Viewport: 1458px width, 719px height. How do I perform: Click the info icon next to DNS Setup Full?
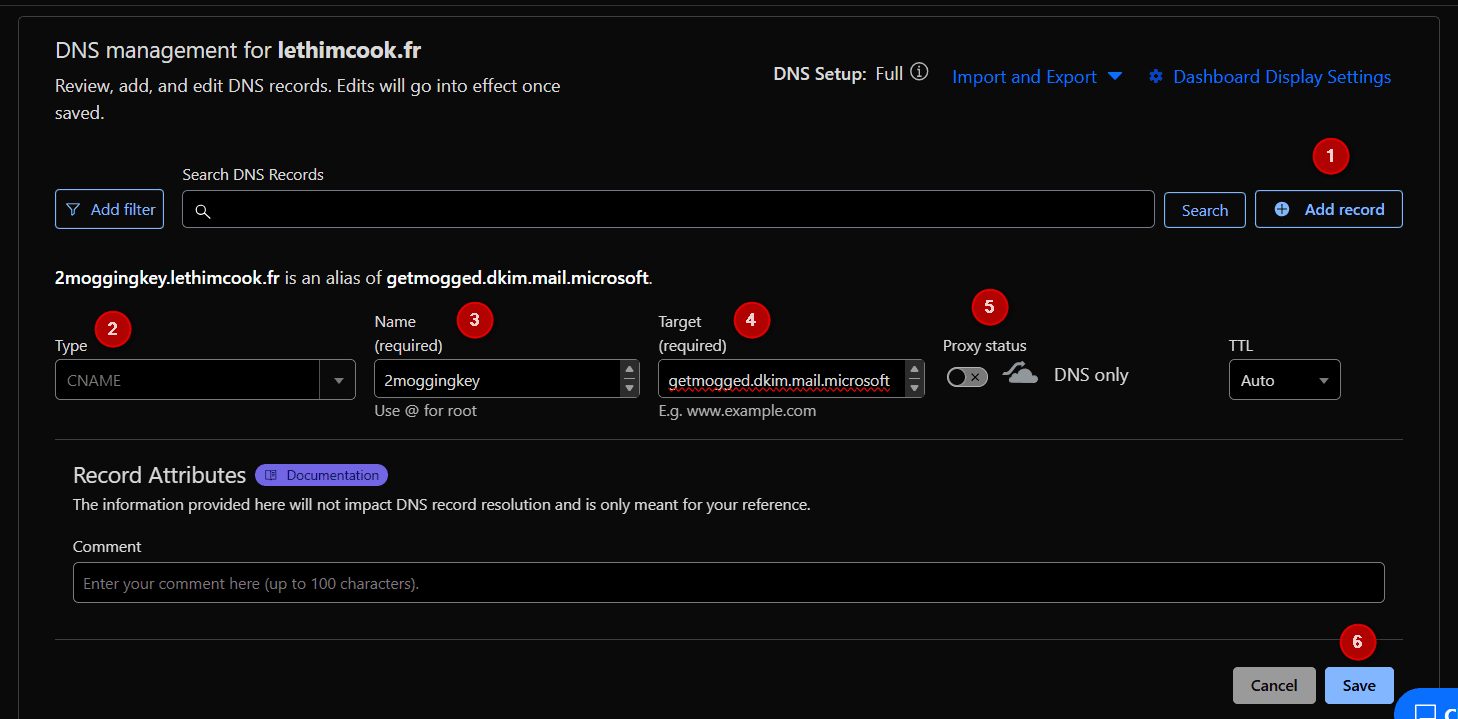pos(919,71)
